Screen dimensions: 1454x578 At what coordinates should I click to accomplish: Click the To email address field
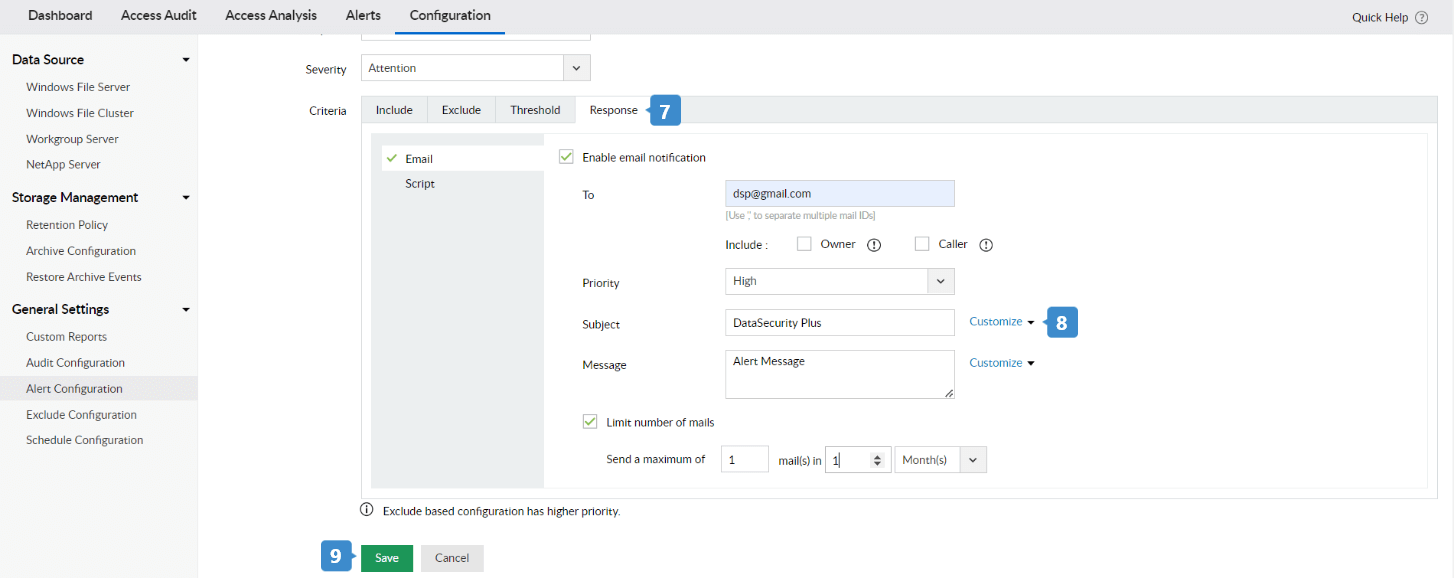[839, 194]
